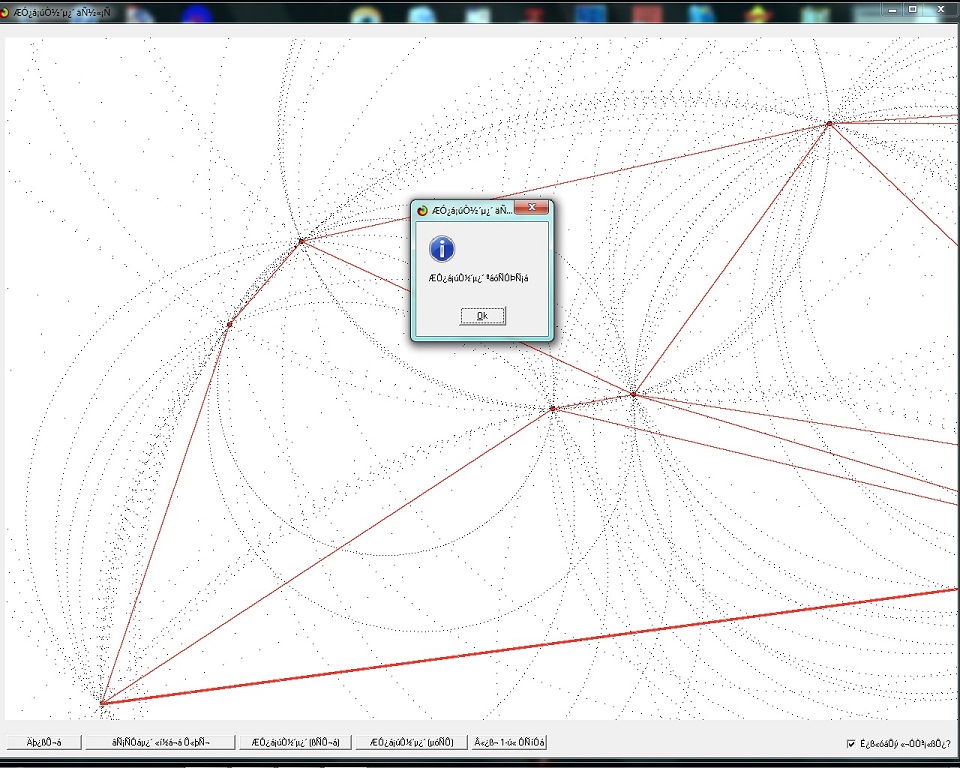Viewport: 960px width, 768px height.
Task: Click the first triangulation button at the bottom
Action: pos(295,742)
